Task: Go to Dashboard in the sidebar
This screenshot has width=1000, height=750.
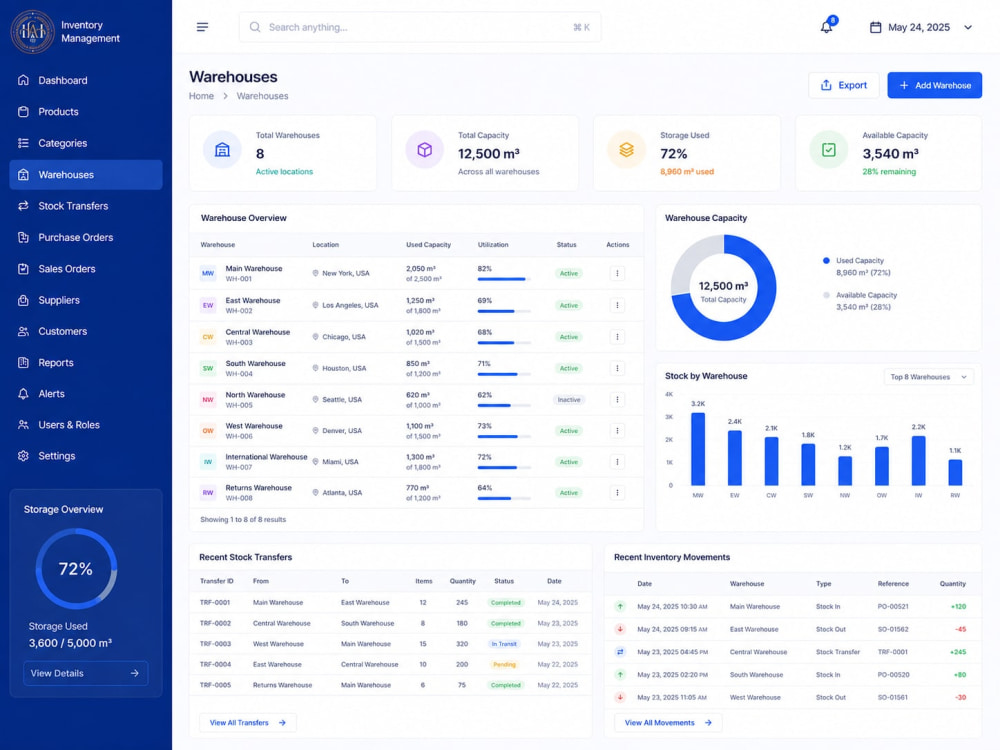Action: coord(85,80)
